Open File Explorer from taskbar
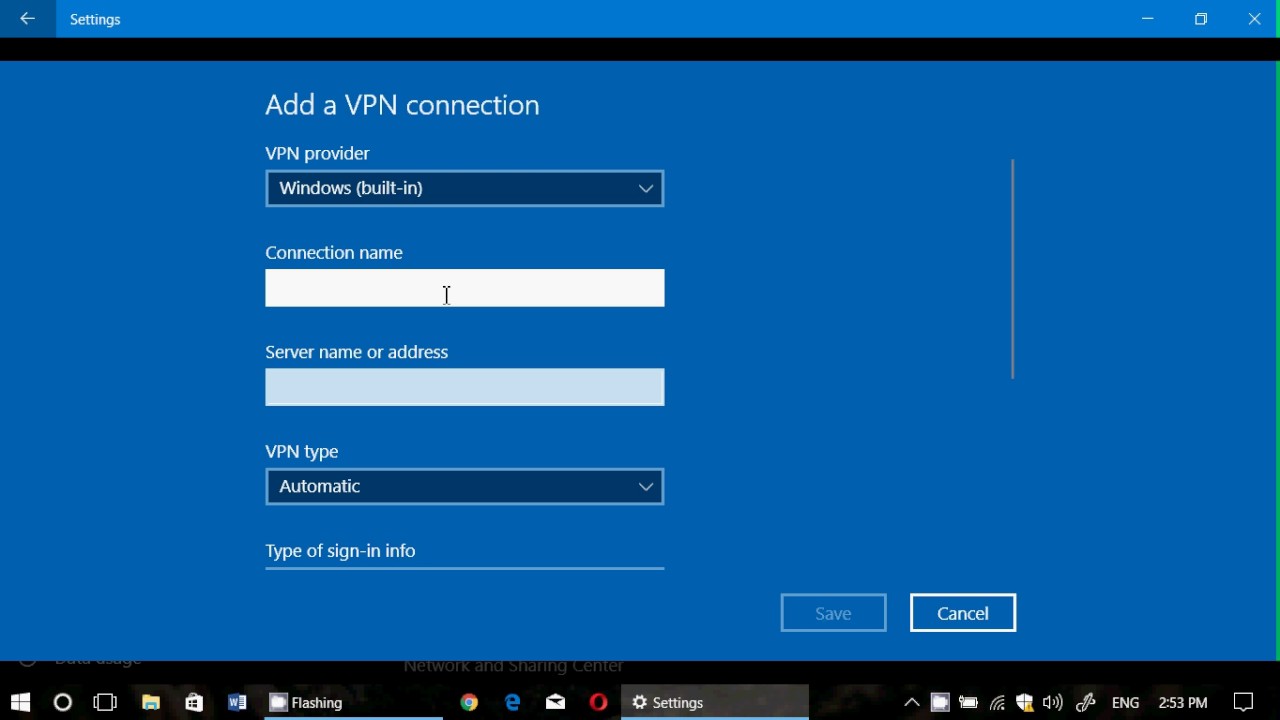Screen dimensions: 1280x720 (x=151, y=703)
